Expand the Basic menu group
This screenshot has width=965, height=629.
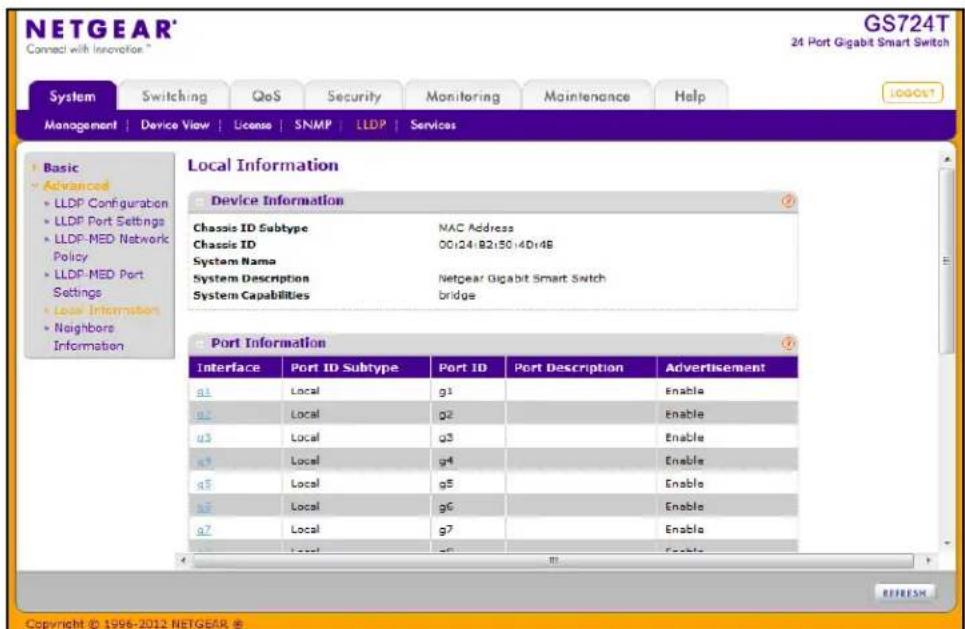click(x=60, y=167)
